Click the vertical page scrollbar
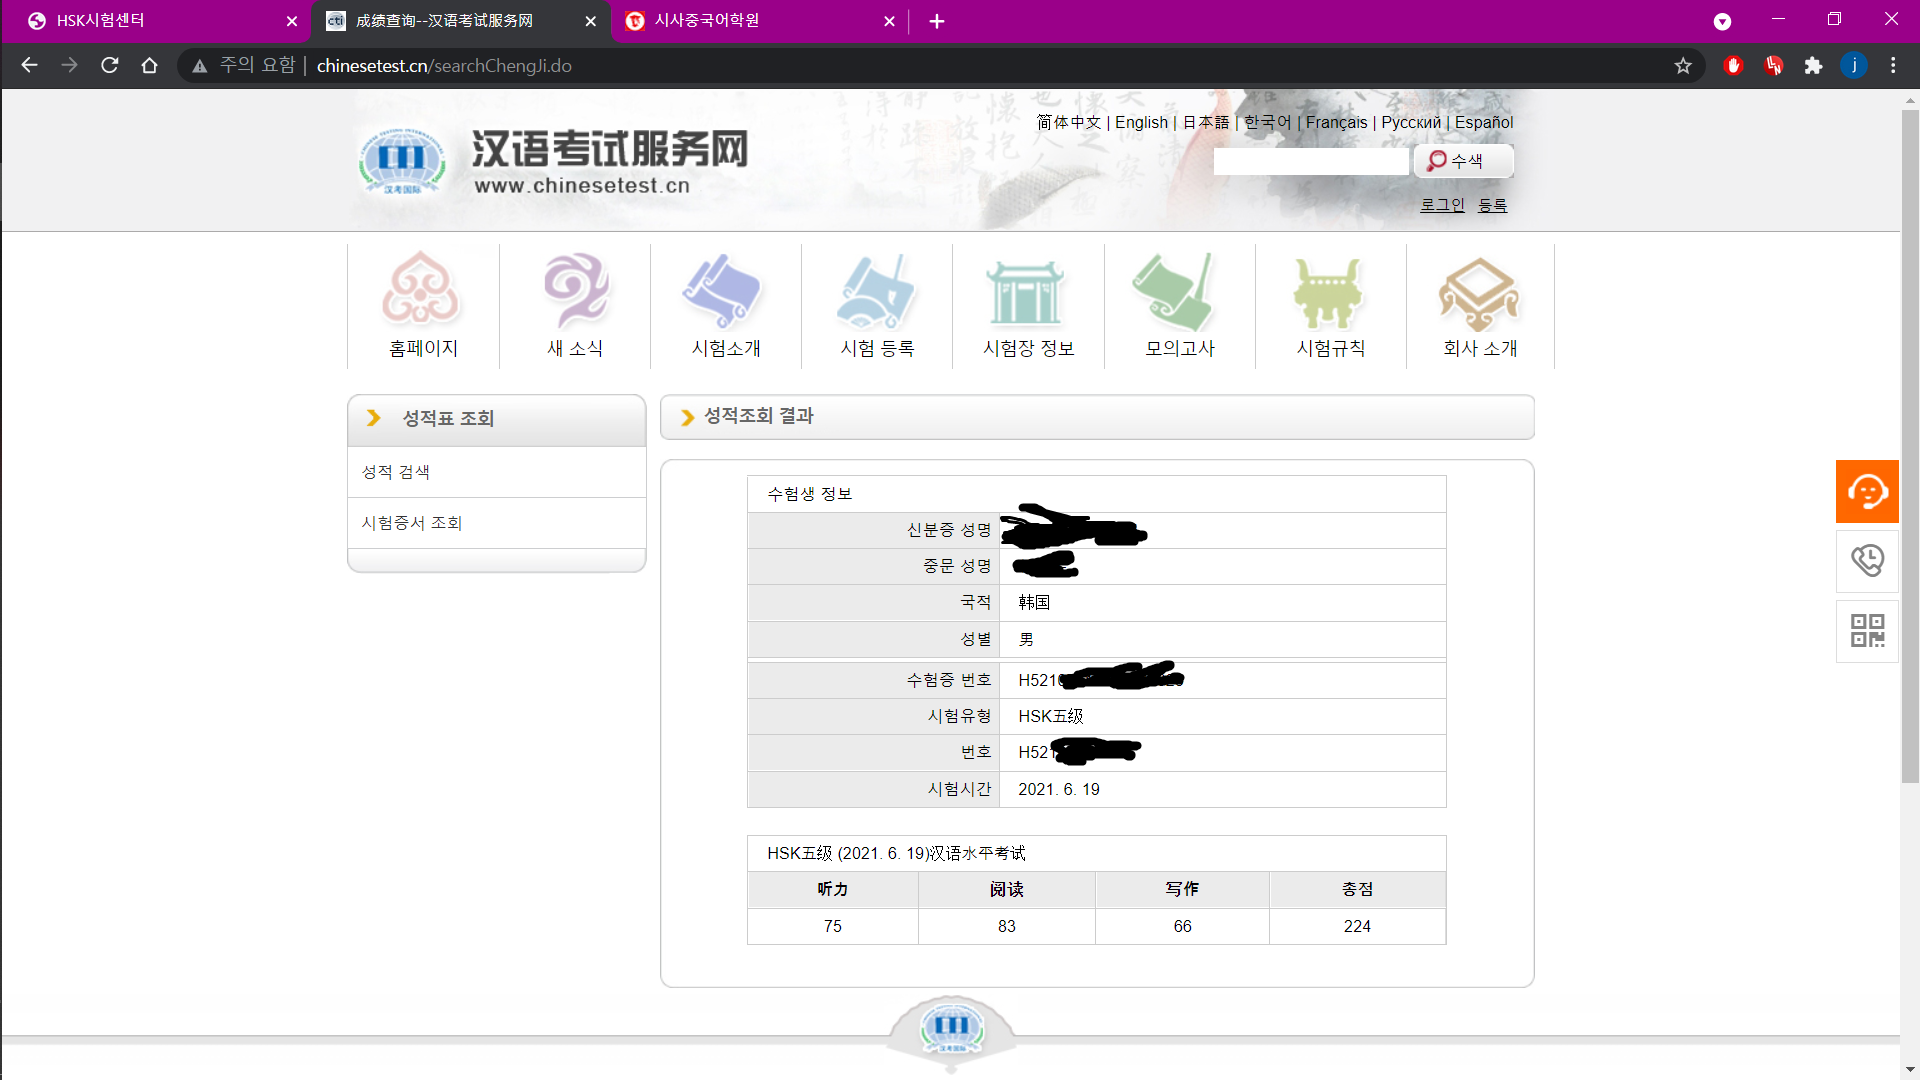The width and height of the screenshot is (1920, 1080). [1910, 445]
